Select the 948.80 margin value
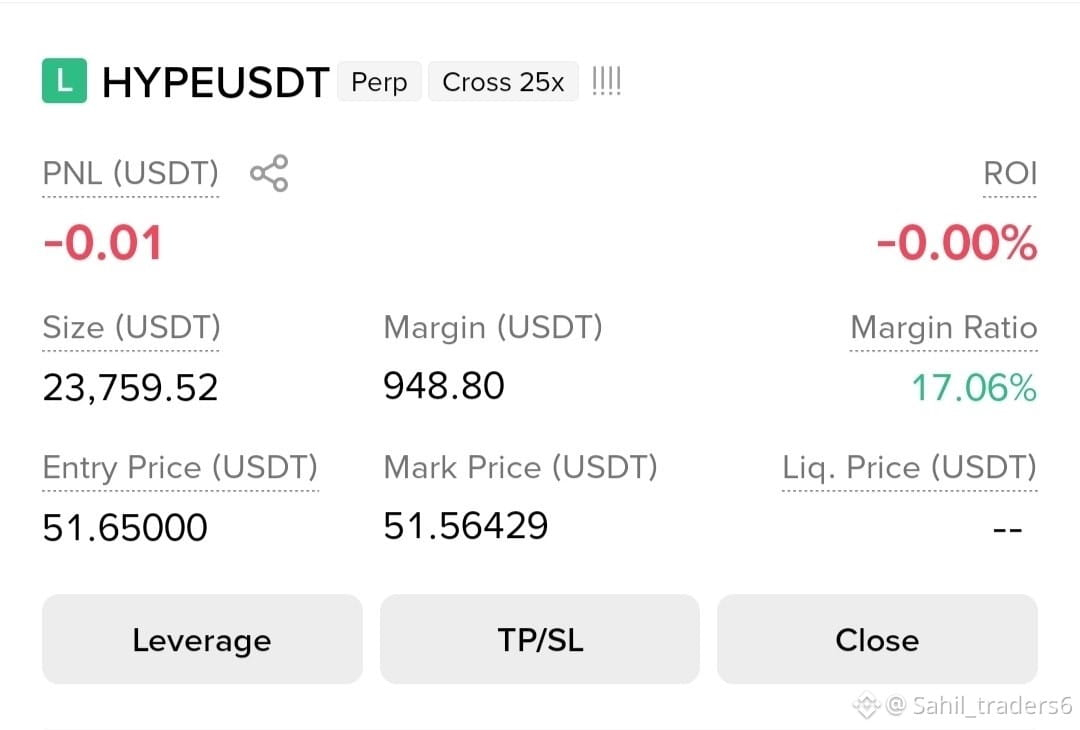This screenshot has height=730, width=1080. pos(444,386)
